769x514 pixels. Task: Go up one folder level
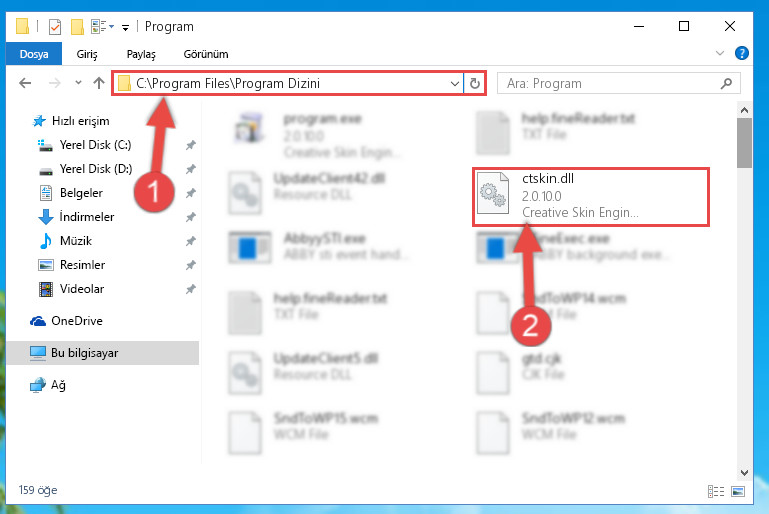[x=99, y=83]
